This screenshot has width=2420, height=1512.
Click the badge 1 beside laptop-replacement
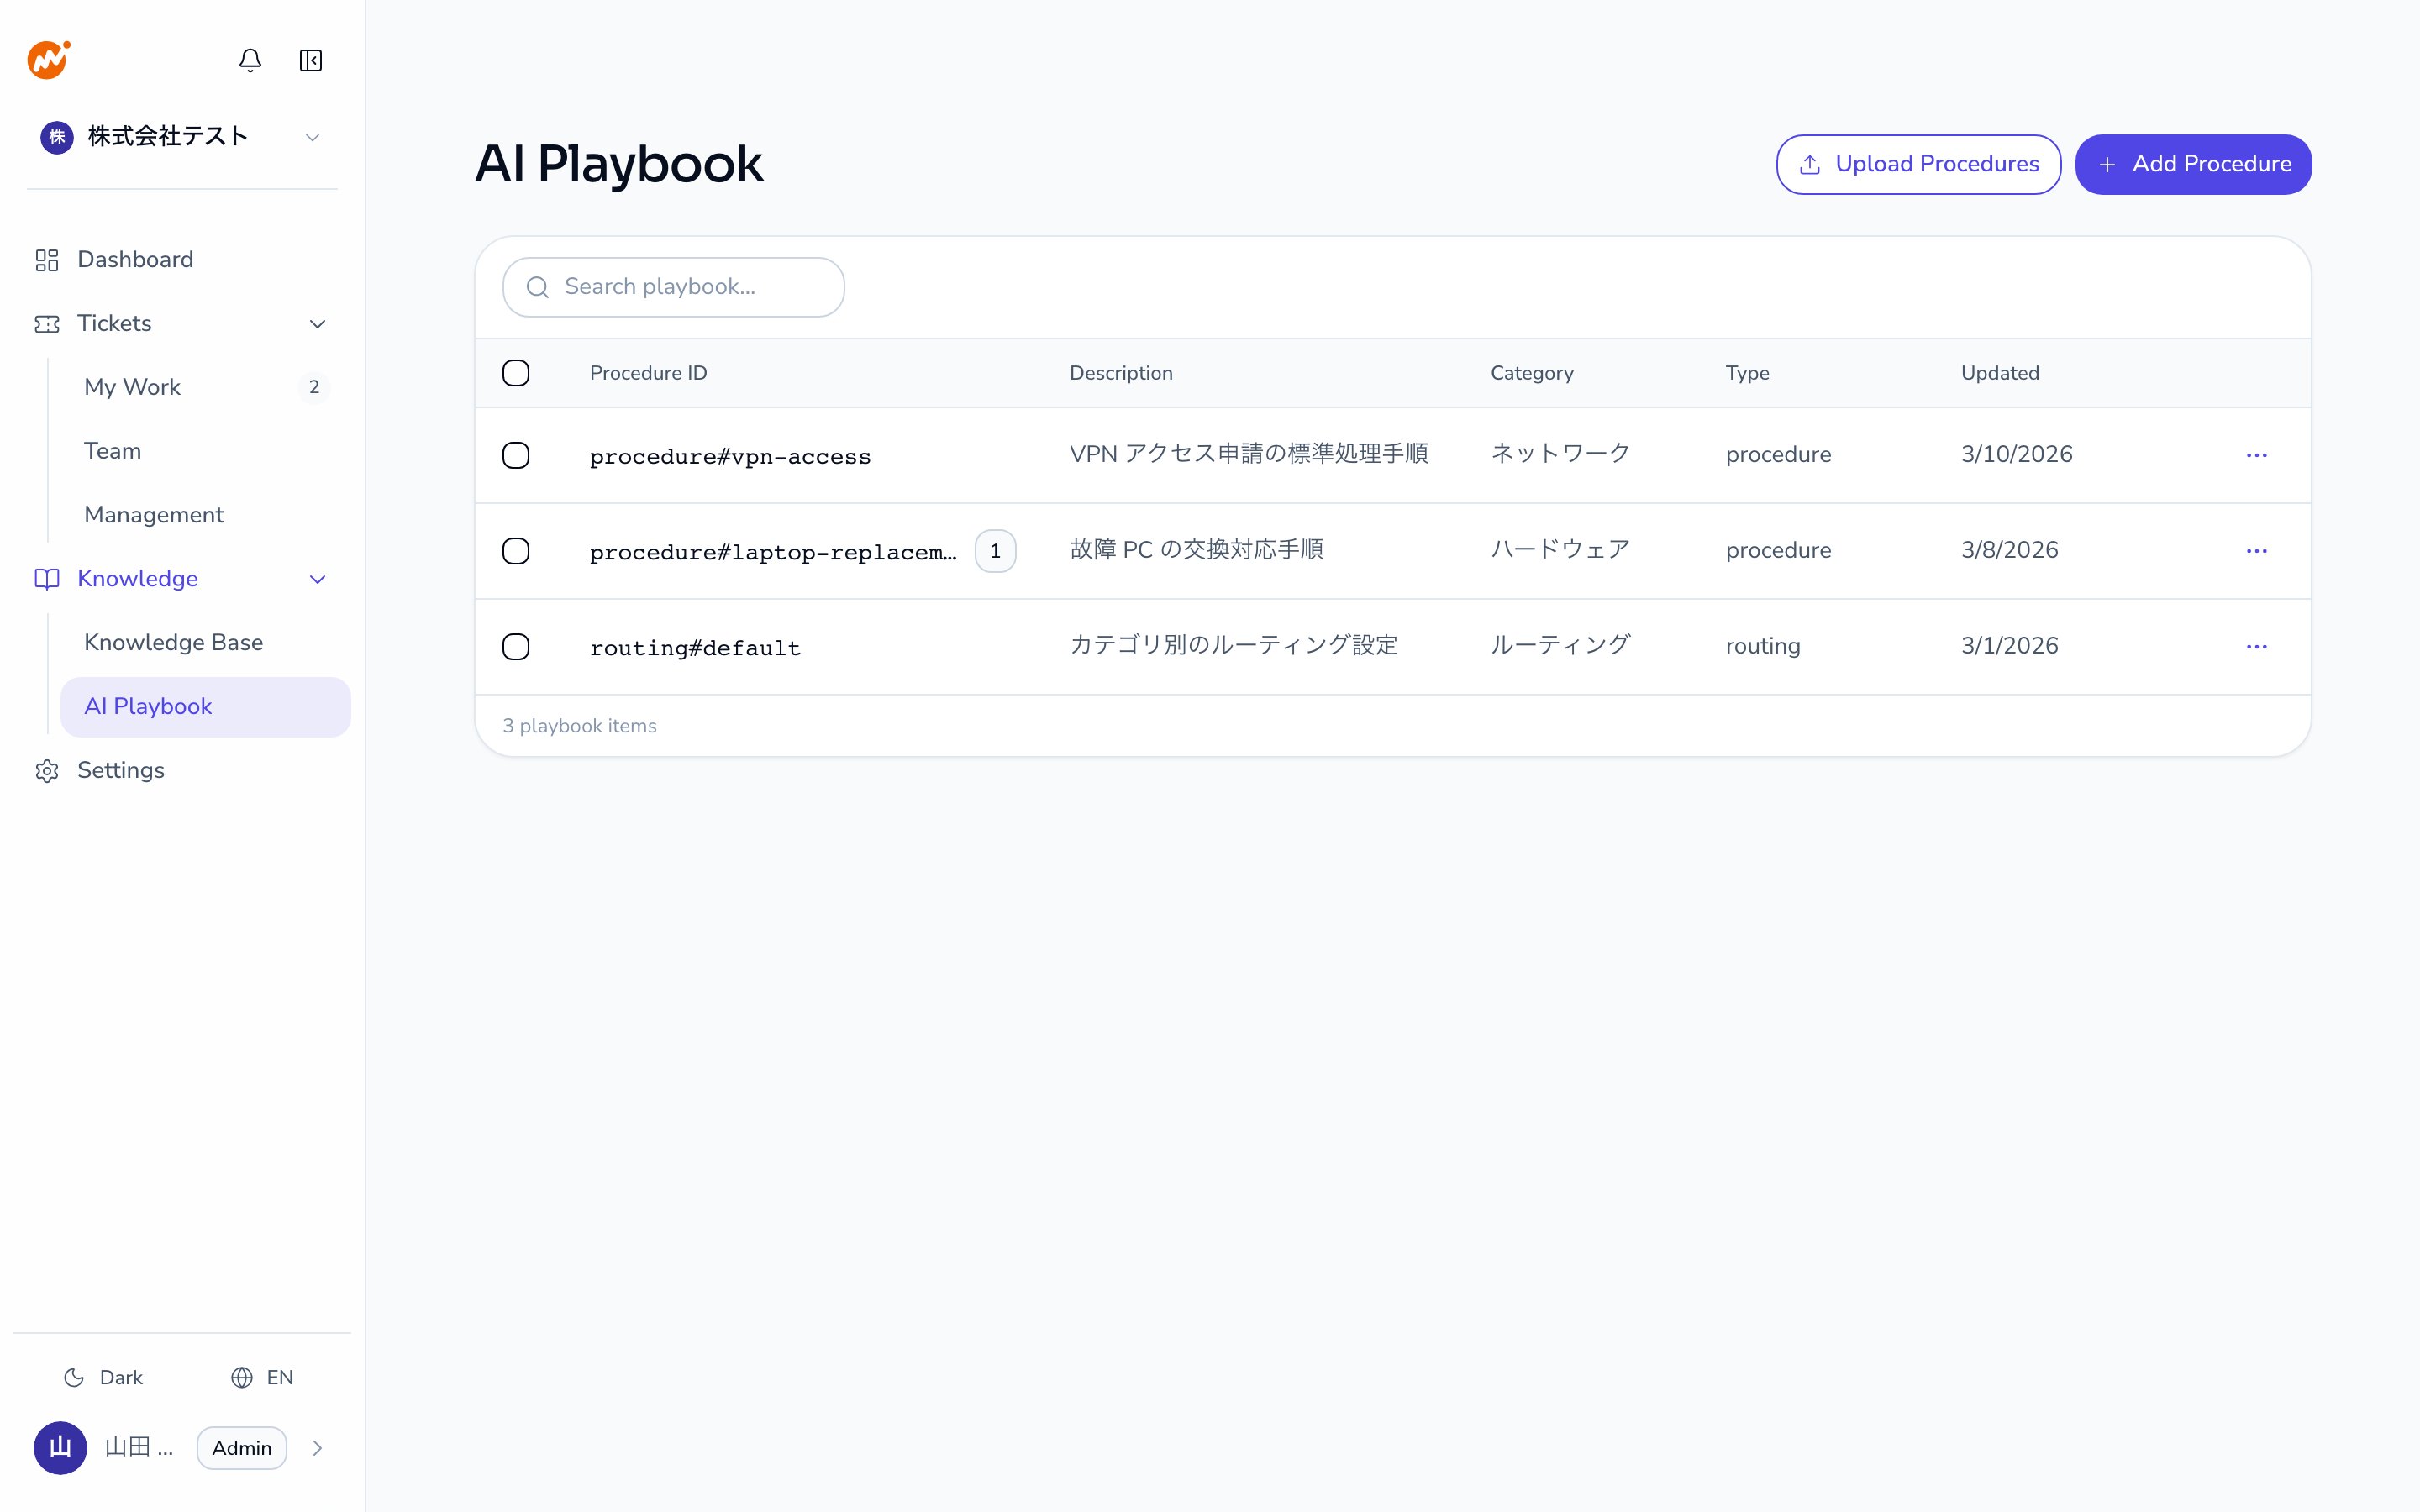click(995, 551)
